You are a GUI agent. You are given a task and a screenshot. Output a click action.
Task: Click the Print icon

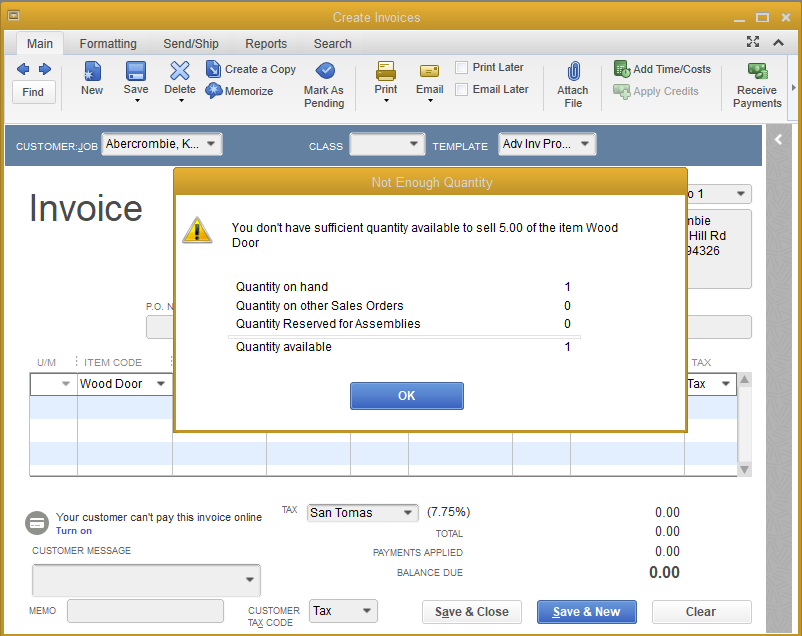point(386,71)
